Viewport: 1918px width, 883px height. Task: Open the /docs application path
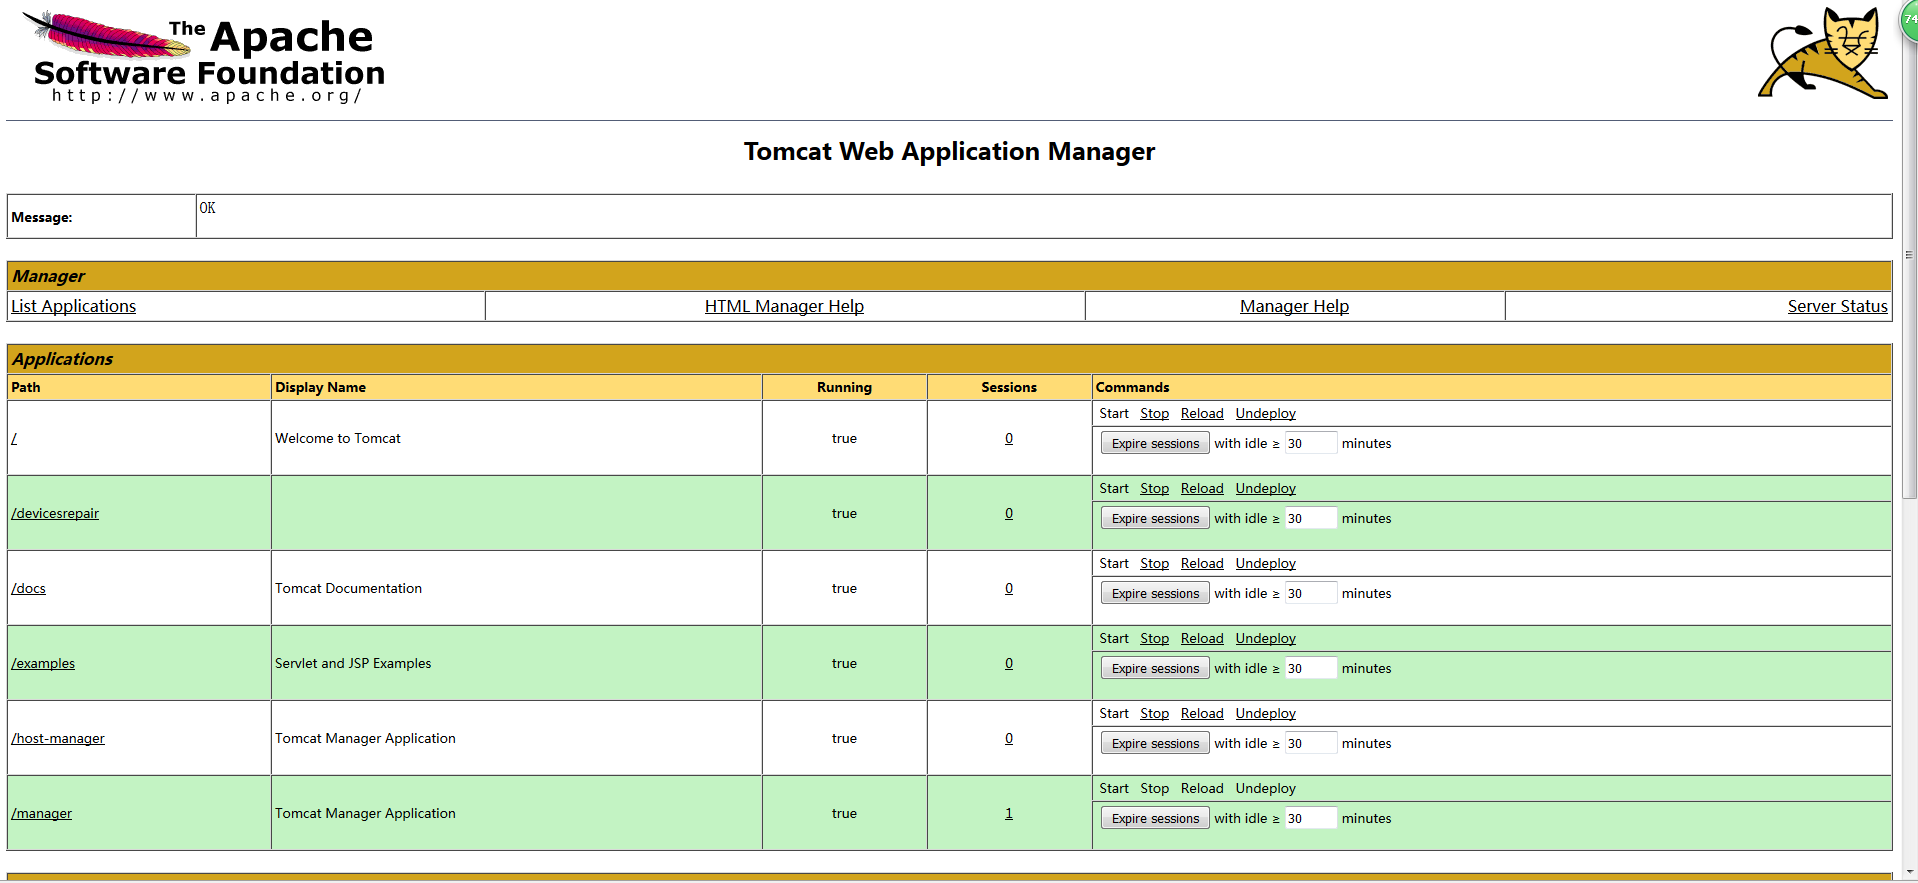tap(28, 588)
